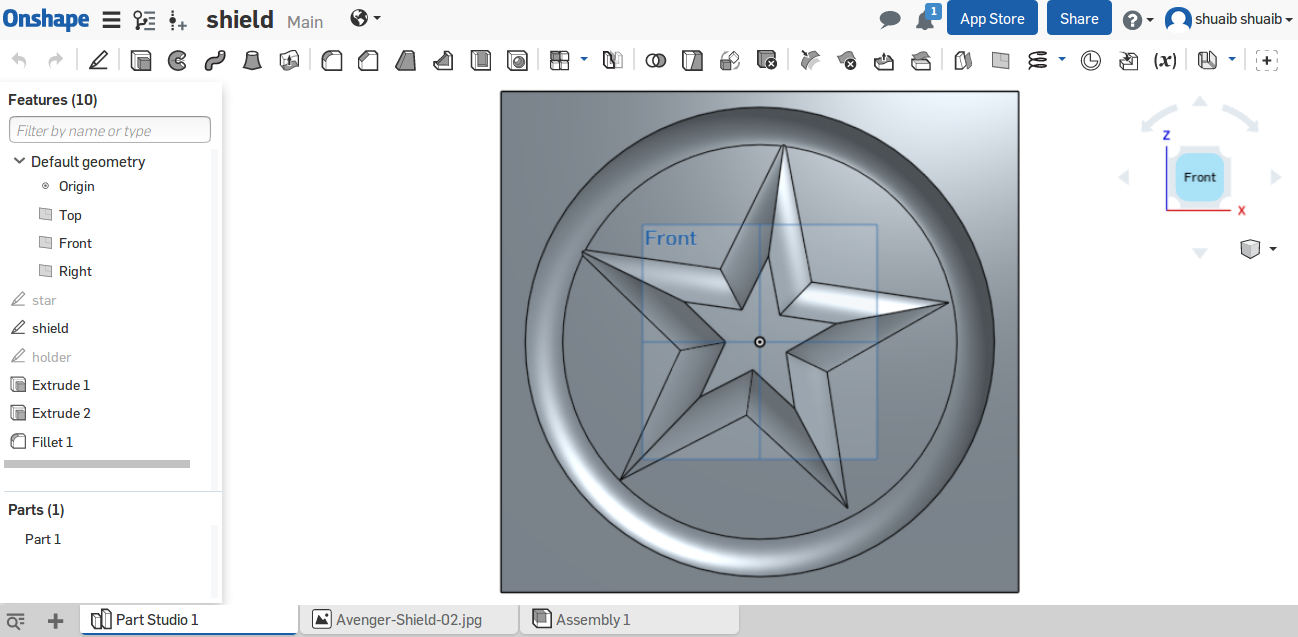Click the App Store button
1298x637 pixels.
(x=992, y=19)
